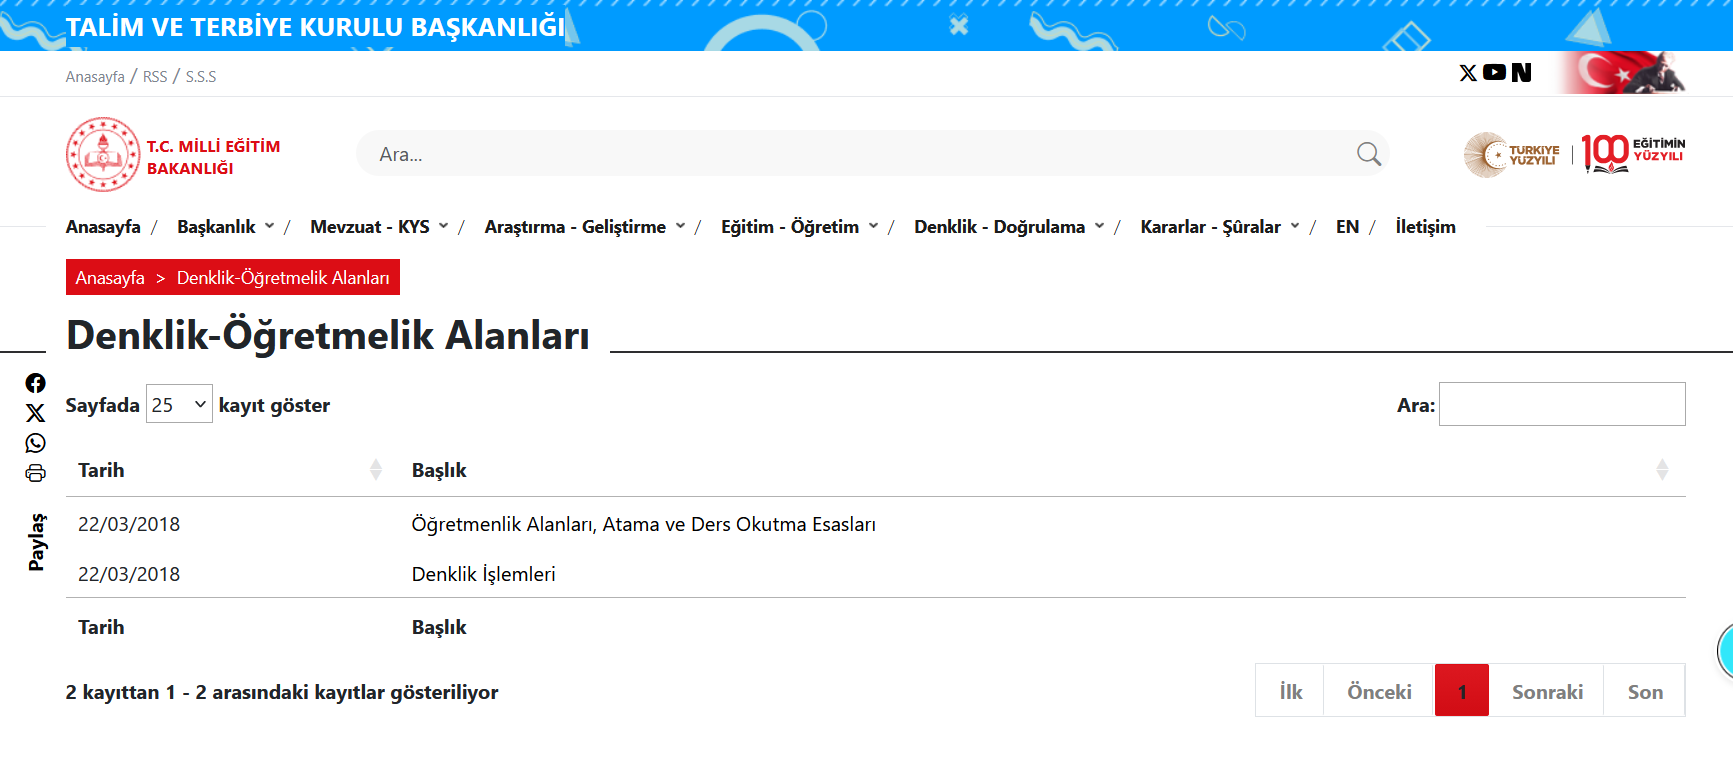The width and height of the screenshot is (1733, 781).
Task: Open the Denklik İşlemleri entry
Action: click(x=483, y=574)
